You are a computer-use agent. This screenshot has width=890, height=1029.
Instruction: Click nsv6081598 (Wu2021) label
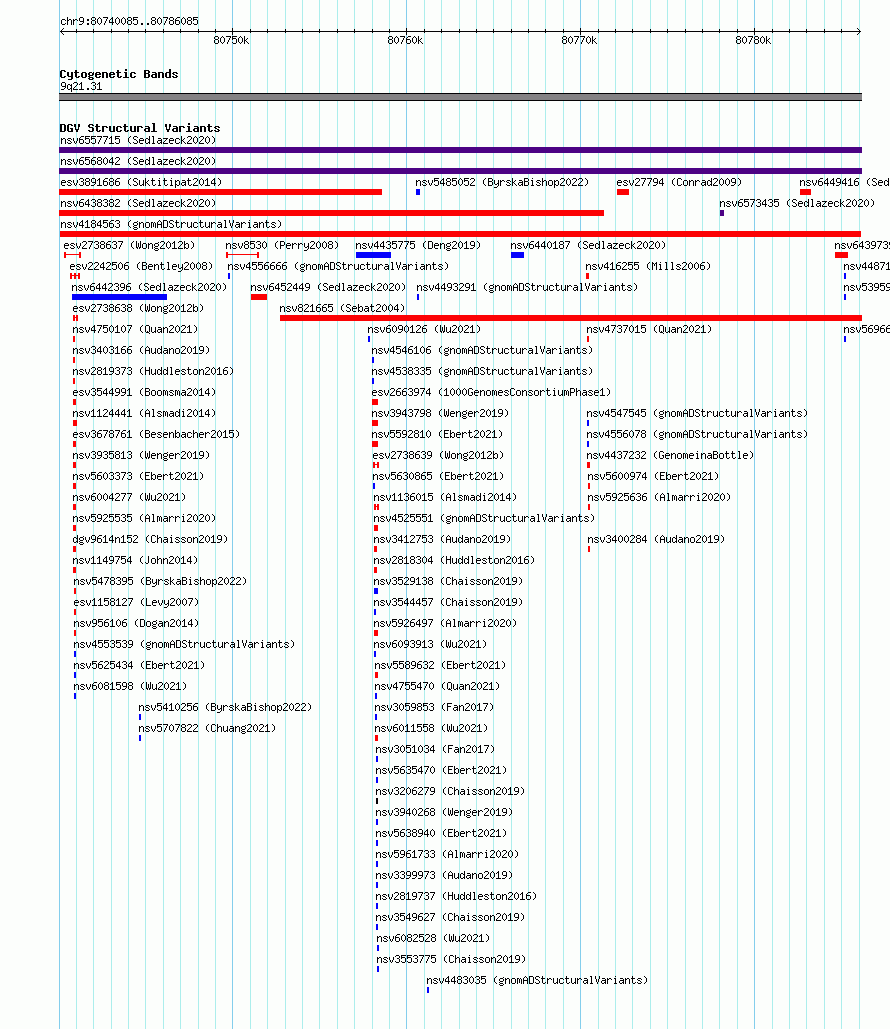[x=130, y=686]
